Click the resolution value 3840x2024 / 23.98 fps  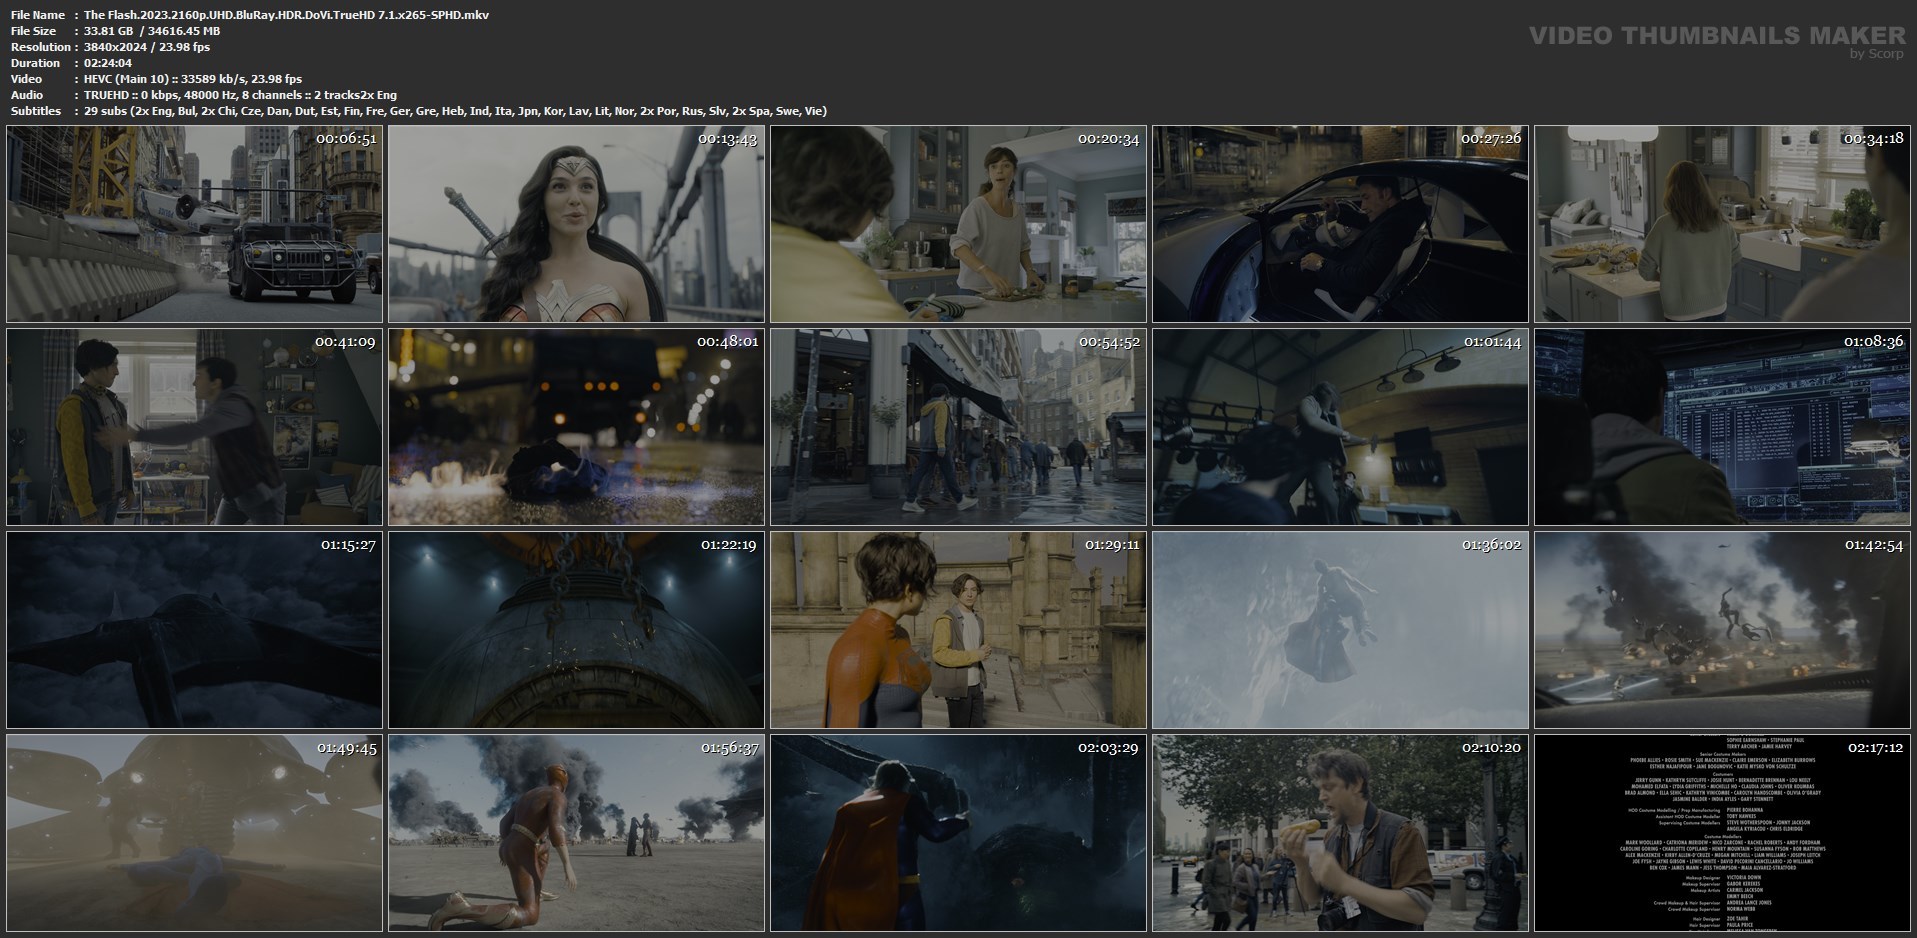coord(147,47)
